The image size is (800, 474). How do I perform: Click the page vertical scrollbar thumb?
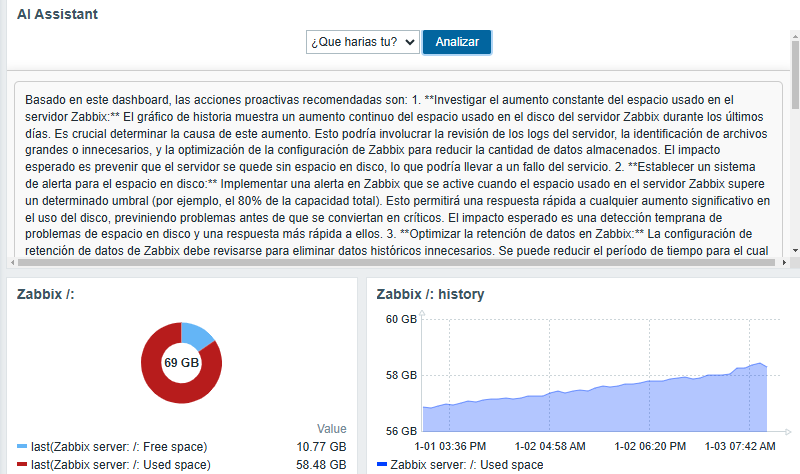[x=795, y=75]
